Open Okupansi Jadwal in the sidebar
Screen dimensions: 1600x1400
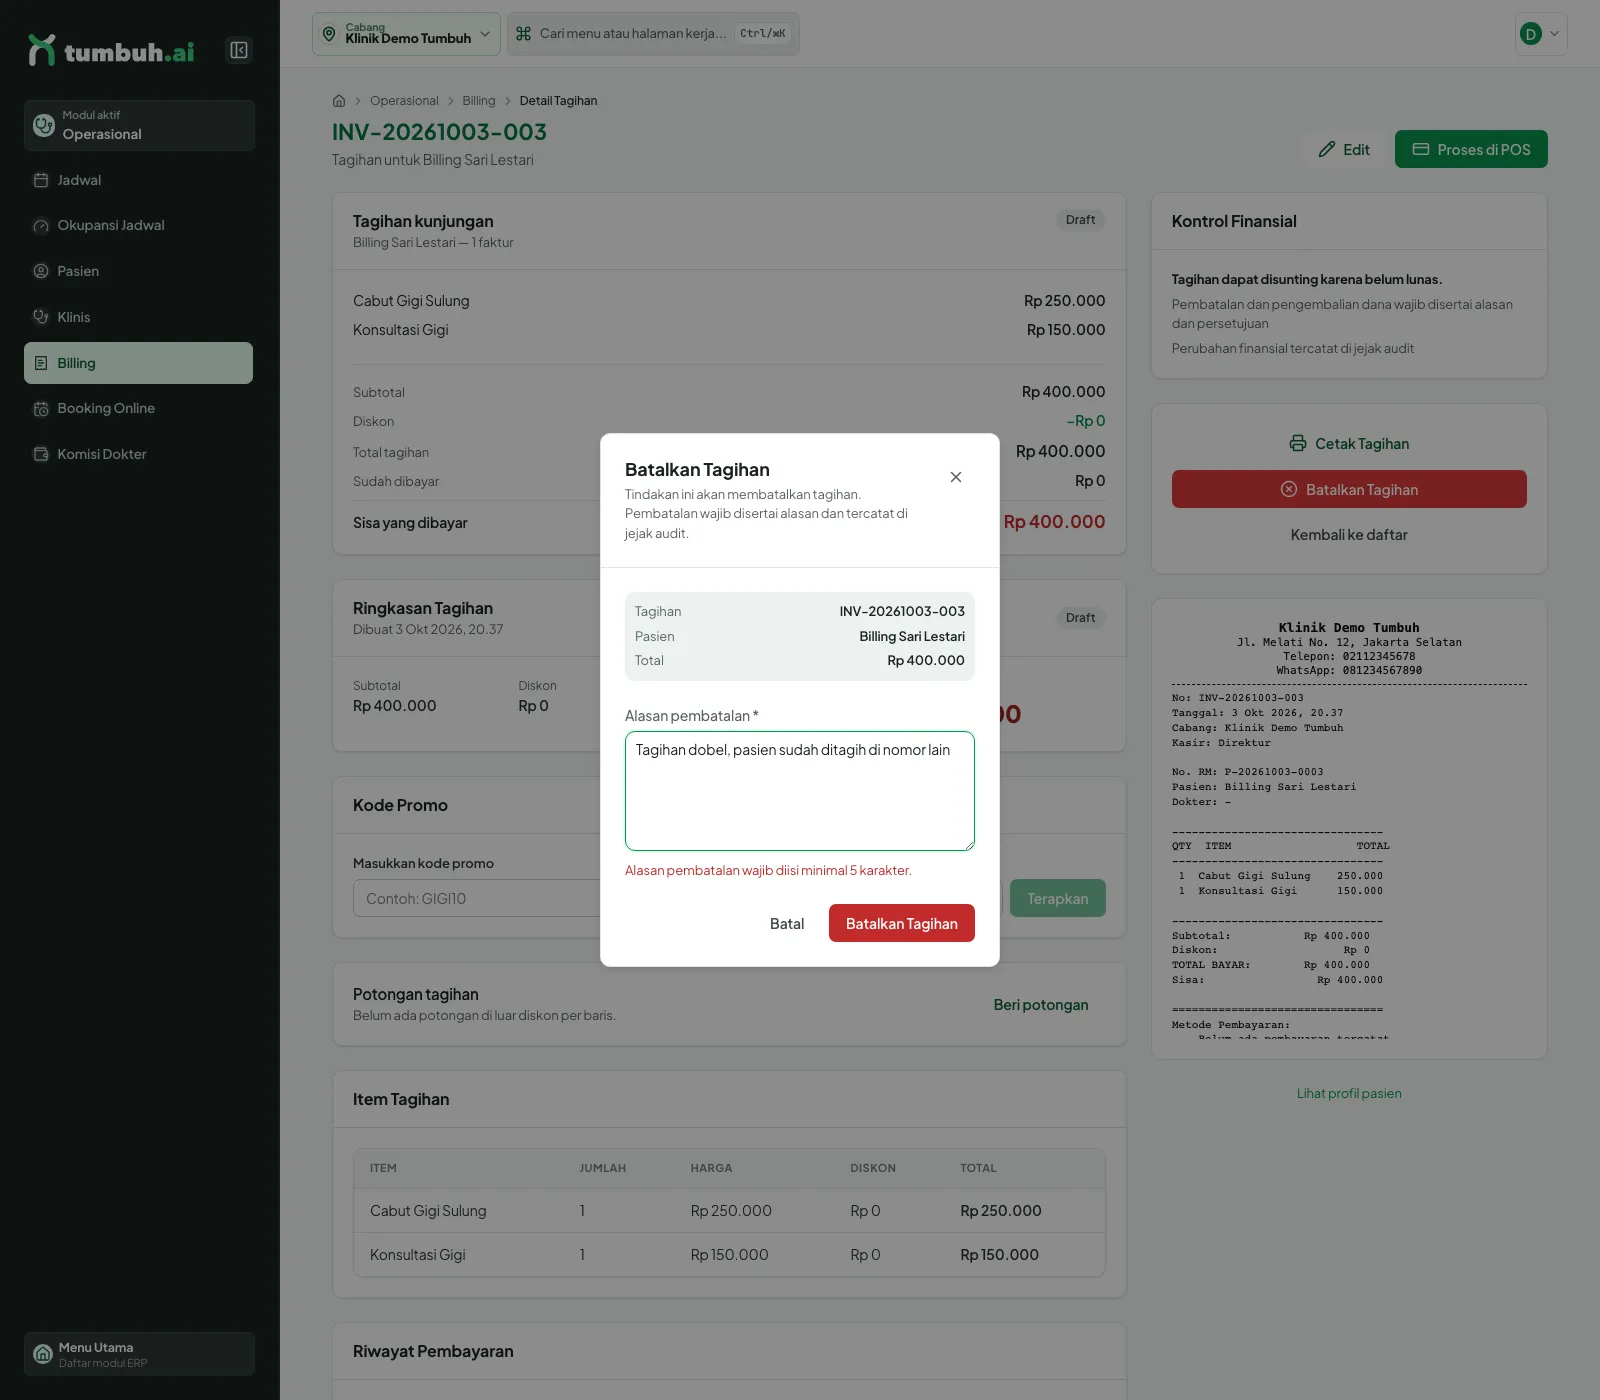click(x=138, y=225)
